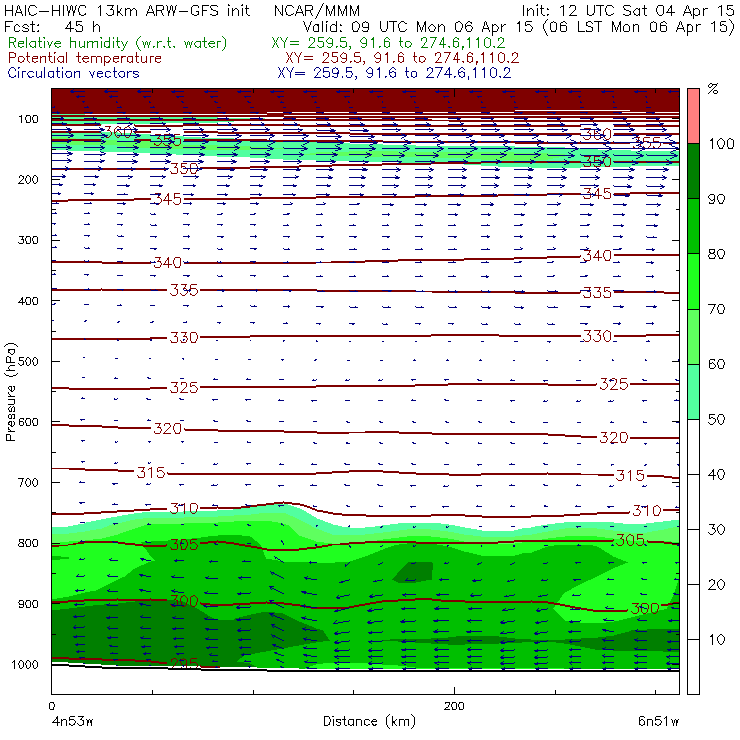Select the 60–70% light green colorbar segment

pyautogui.click(x=693, y=336)
